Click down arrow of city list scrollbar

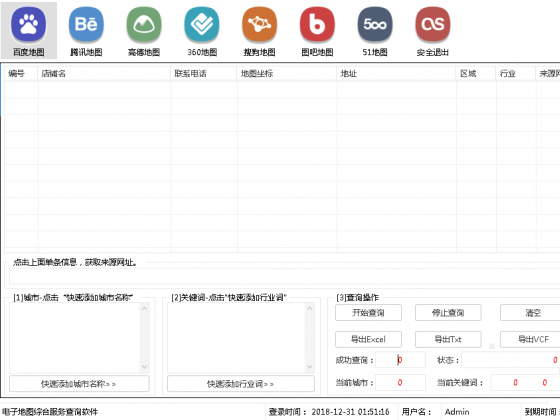pos(145,367)
